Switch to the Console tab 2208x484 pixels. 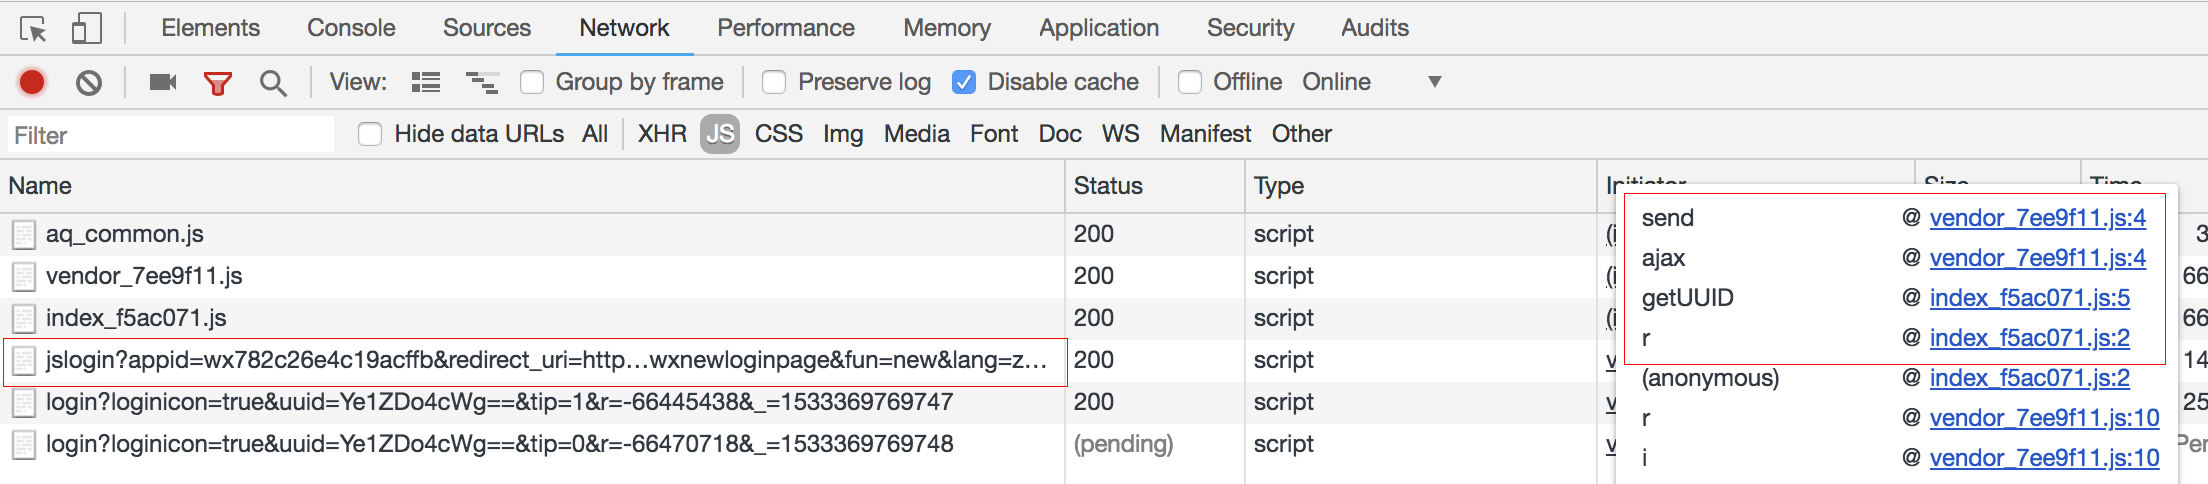pos(351,28)
